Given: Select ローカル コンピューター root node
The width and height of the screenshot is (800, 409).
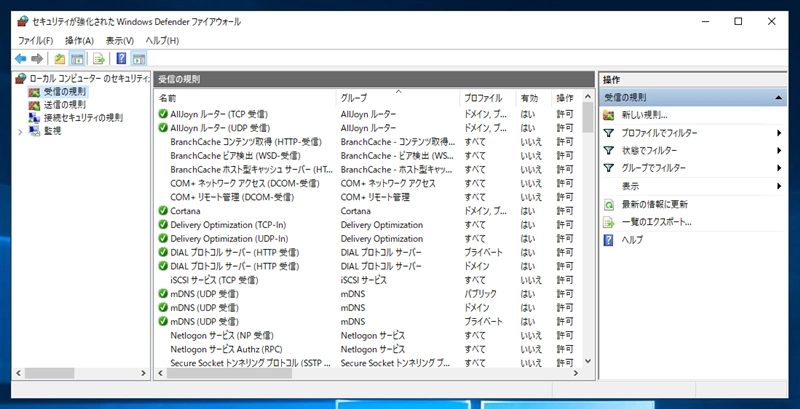Looking at the screenshot, I should (89, 79).
